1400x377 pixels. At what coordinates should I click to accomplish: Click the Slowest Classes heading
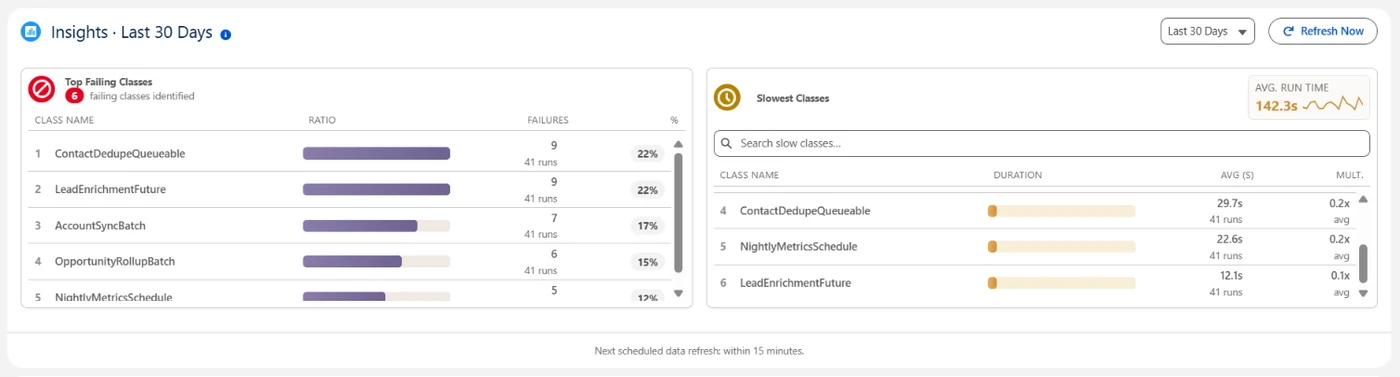point(793,99)
